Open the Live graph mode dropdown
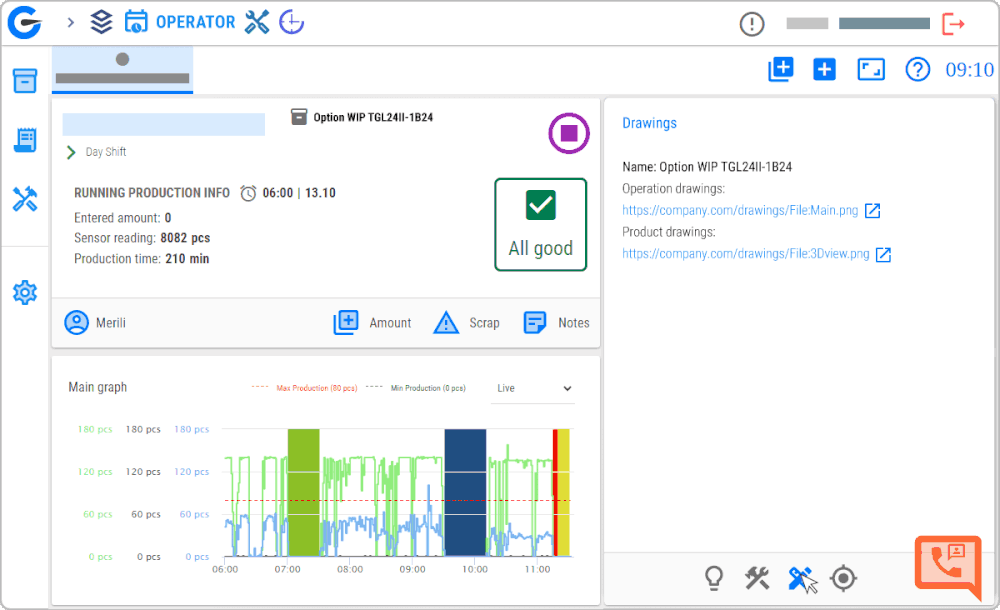 (x=533, y=389)
